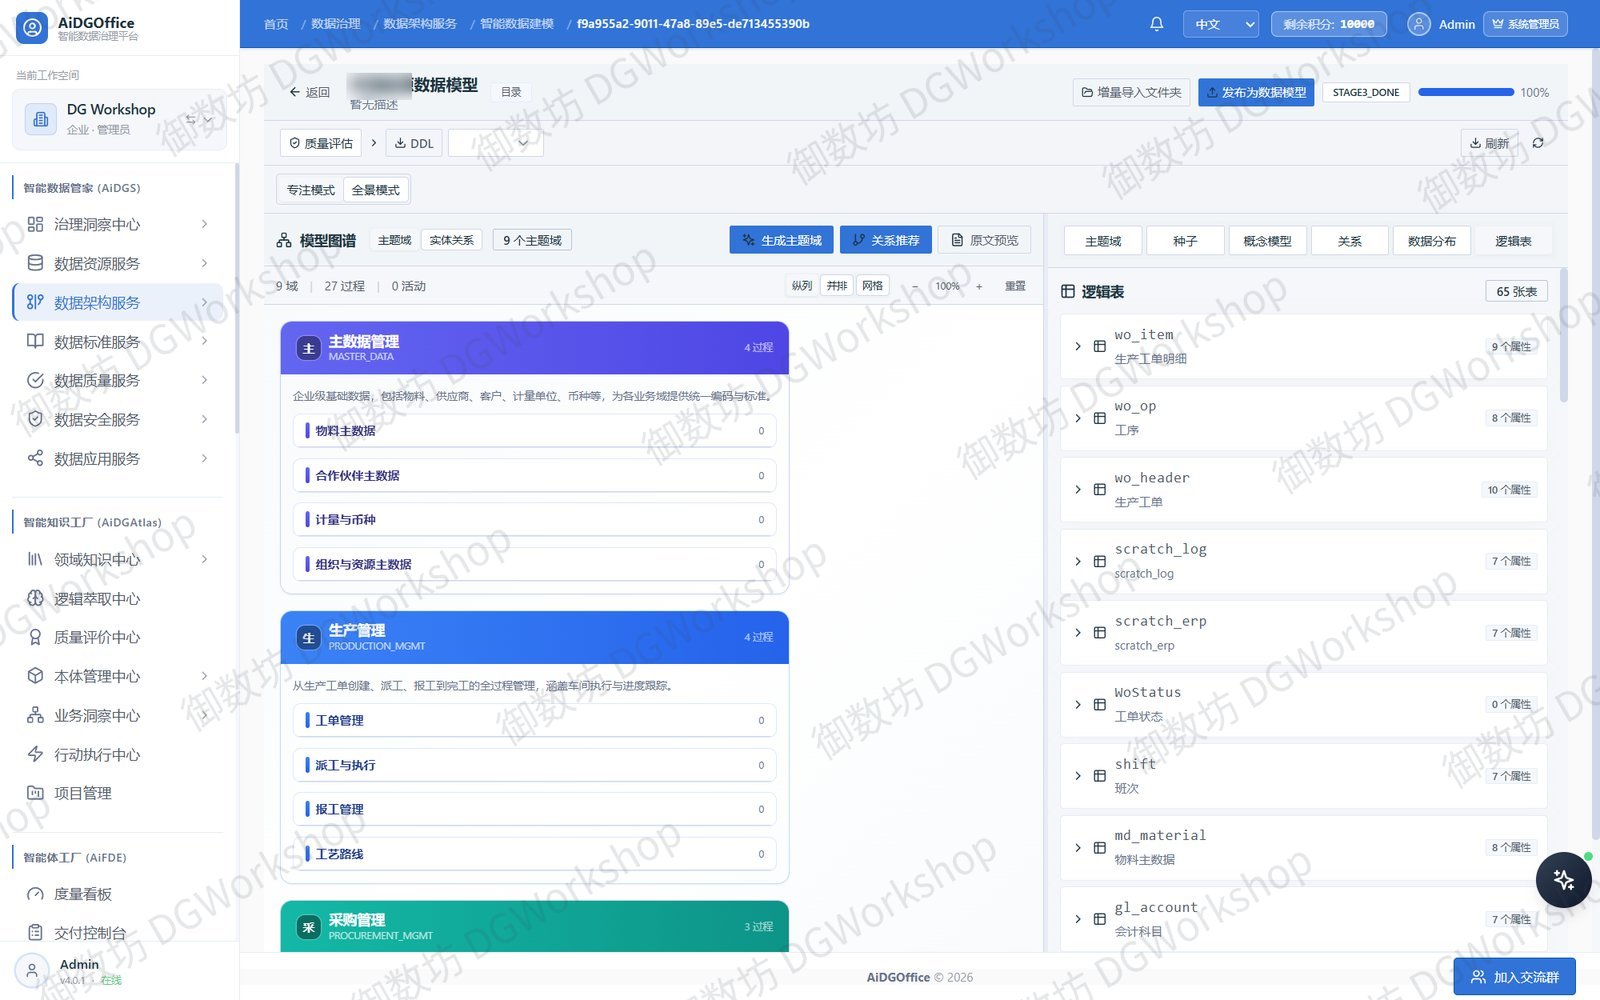The height and width of the screenshot is (1000, 1600).
Task: Open the 物料主数据 process item
Action: (534, 431)
